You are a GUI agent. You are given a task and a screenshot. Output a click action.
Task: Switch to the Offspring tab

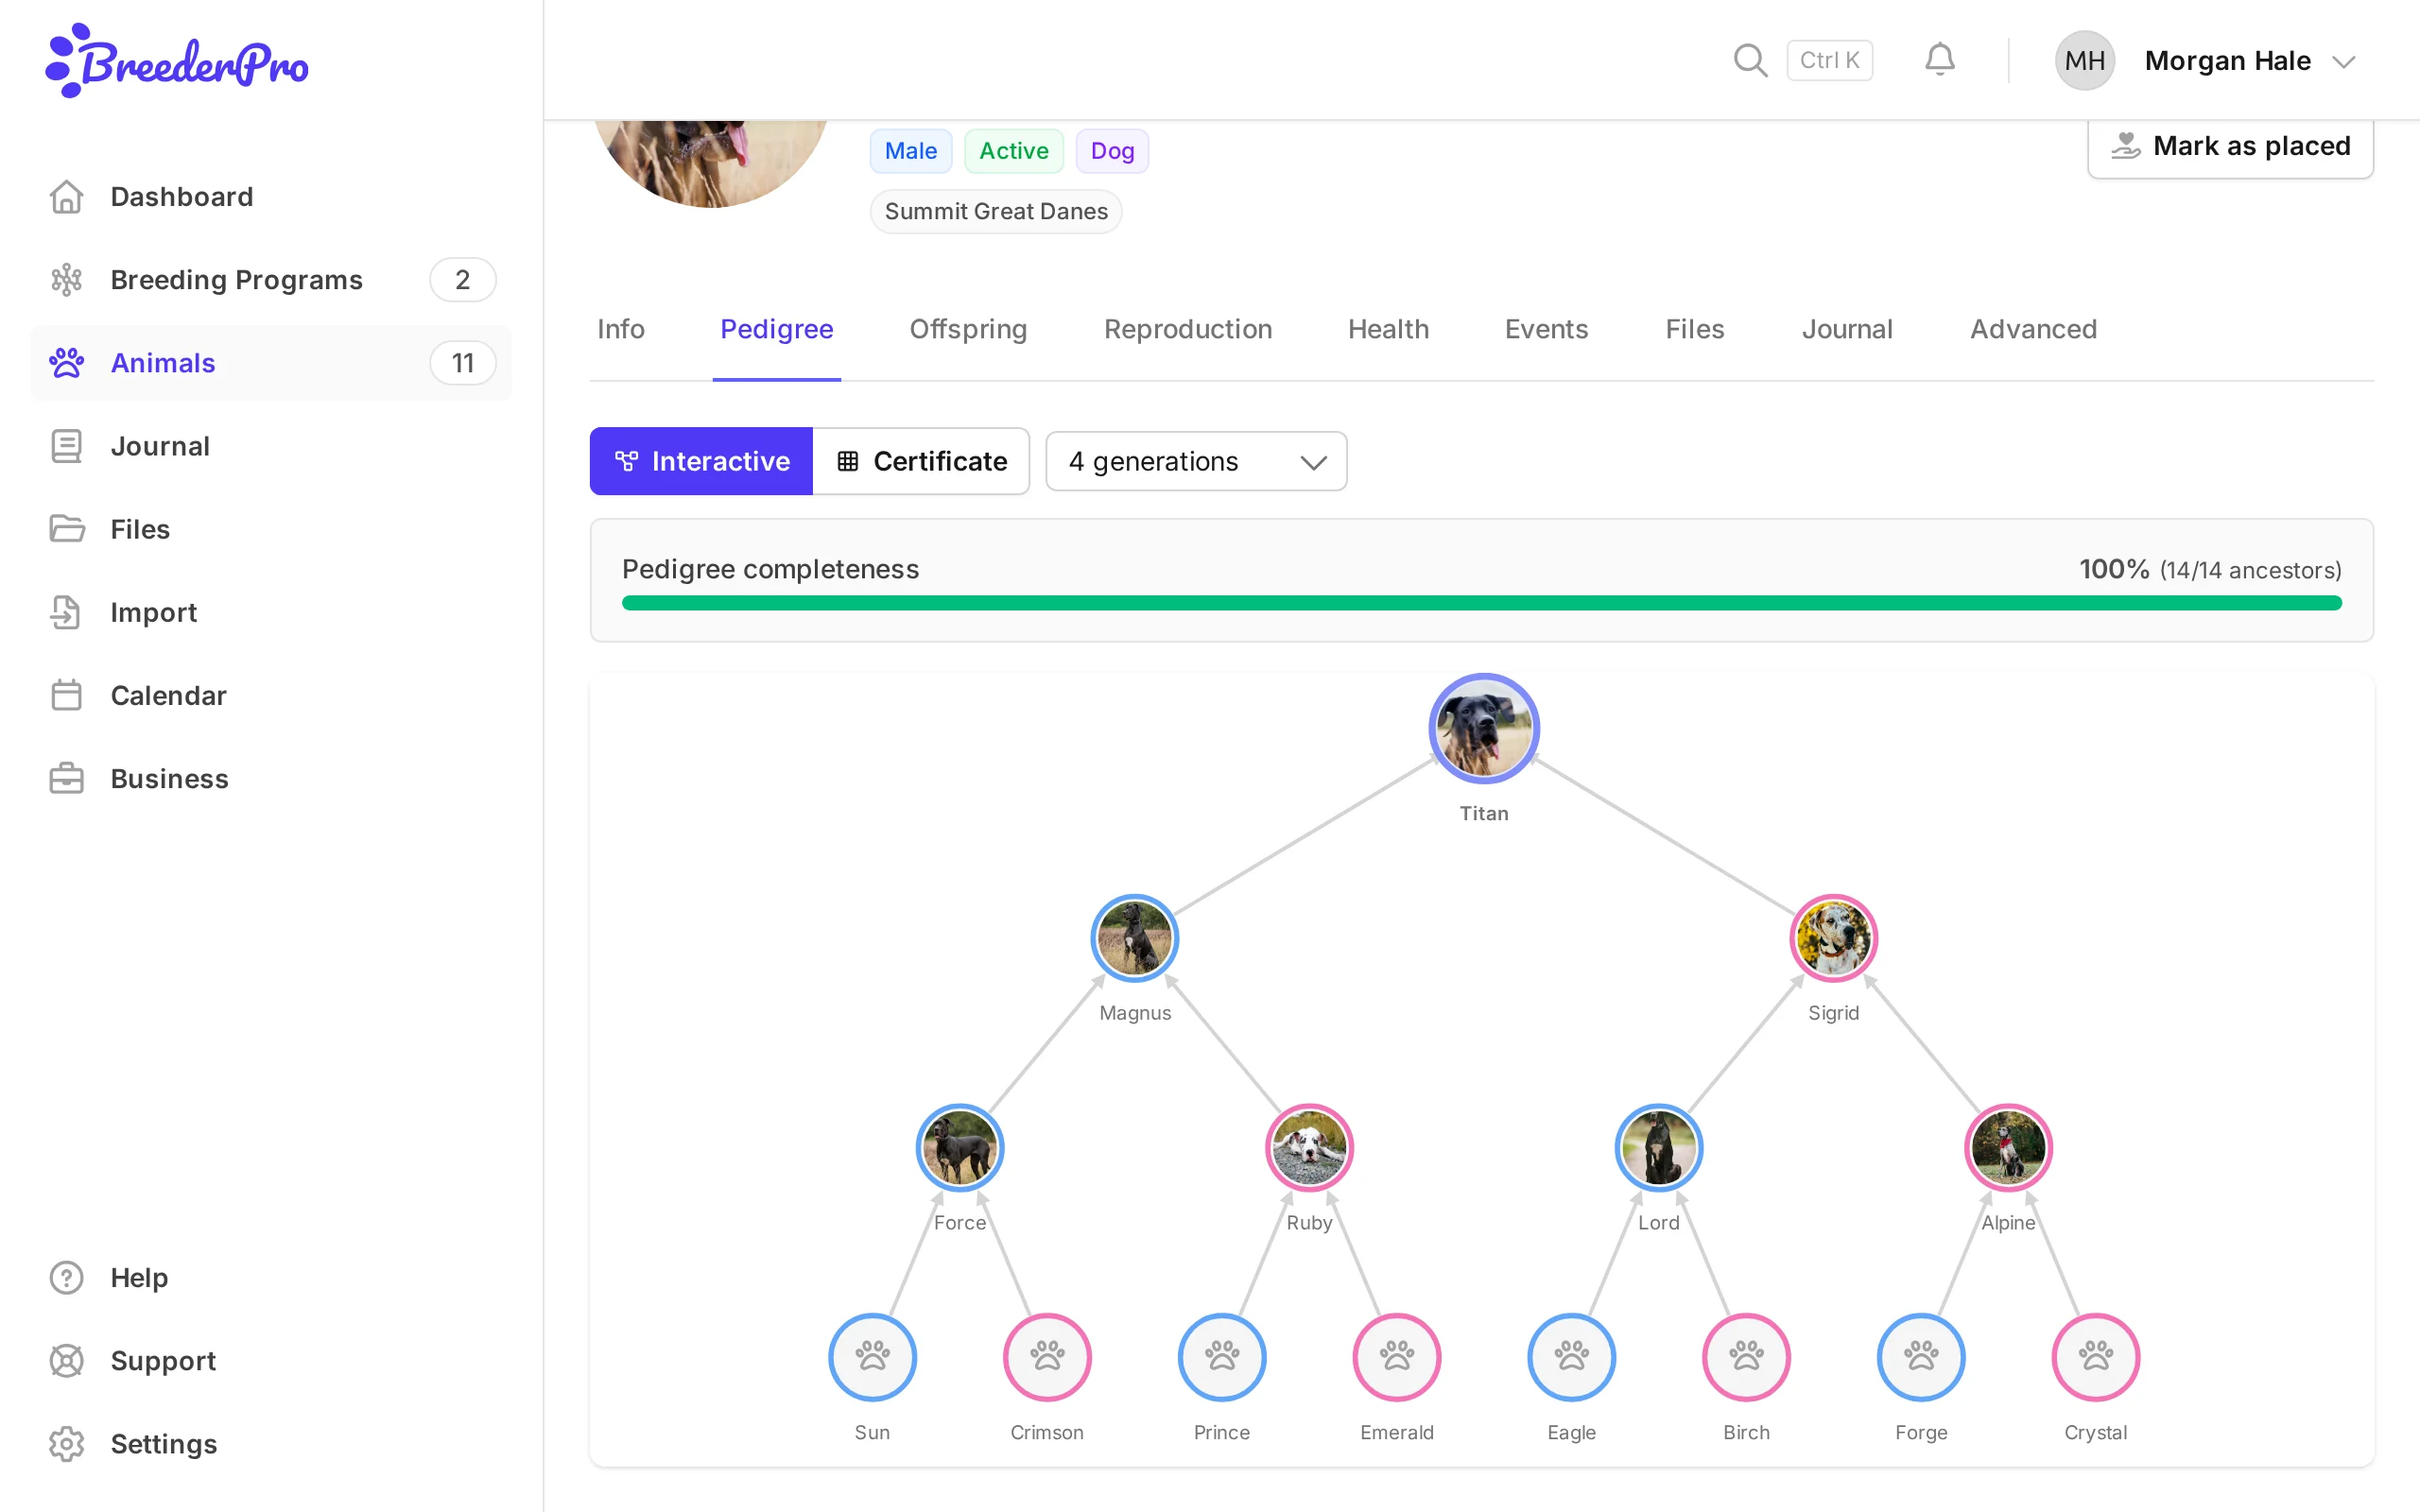click(x=968, y=329)
